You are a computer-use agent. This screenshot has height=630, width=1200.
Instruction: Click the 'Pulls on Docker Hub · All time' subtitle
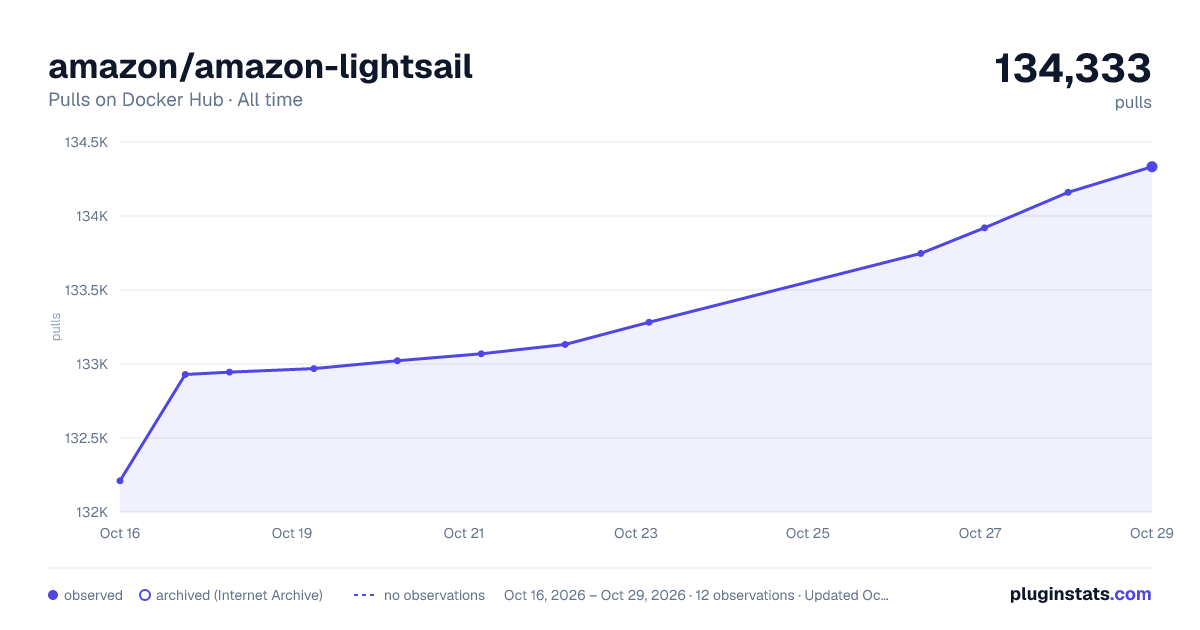pos(175,100)
